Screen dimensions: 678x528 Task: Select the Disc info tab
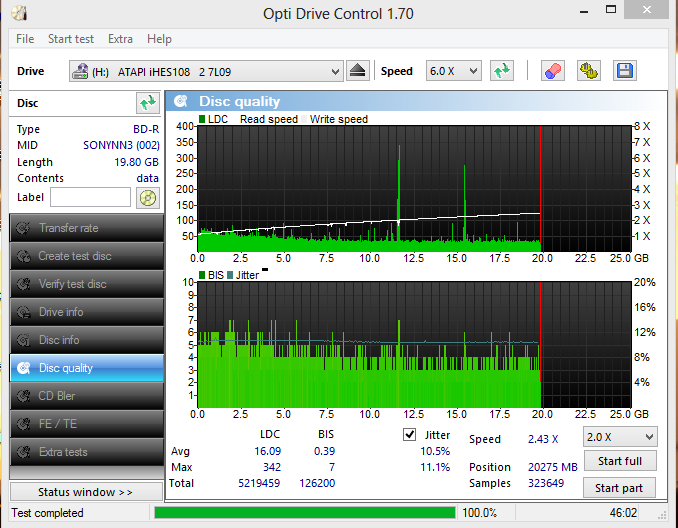click(87, 340)
